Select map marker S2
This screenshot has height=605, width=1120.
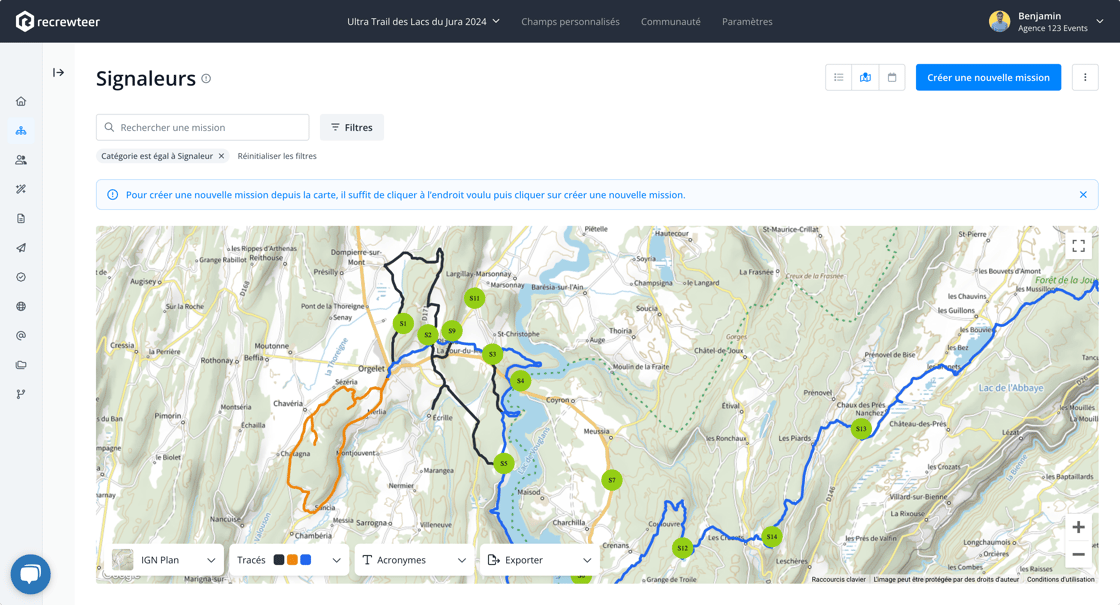pyautogui.click(x=428, y=334)
